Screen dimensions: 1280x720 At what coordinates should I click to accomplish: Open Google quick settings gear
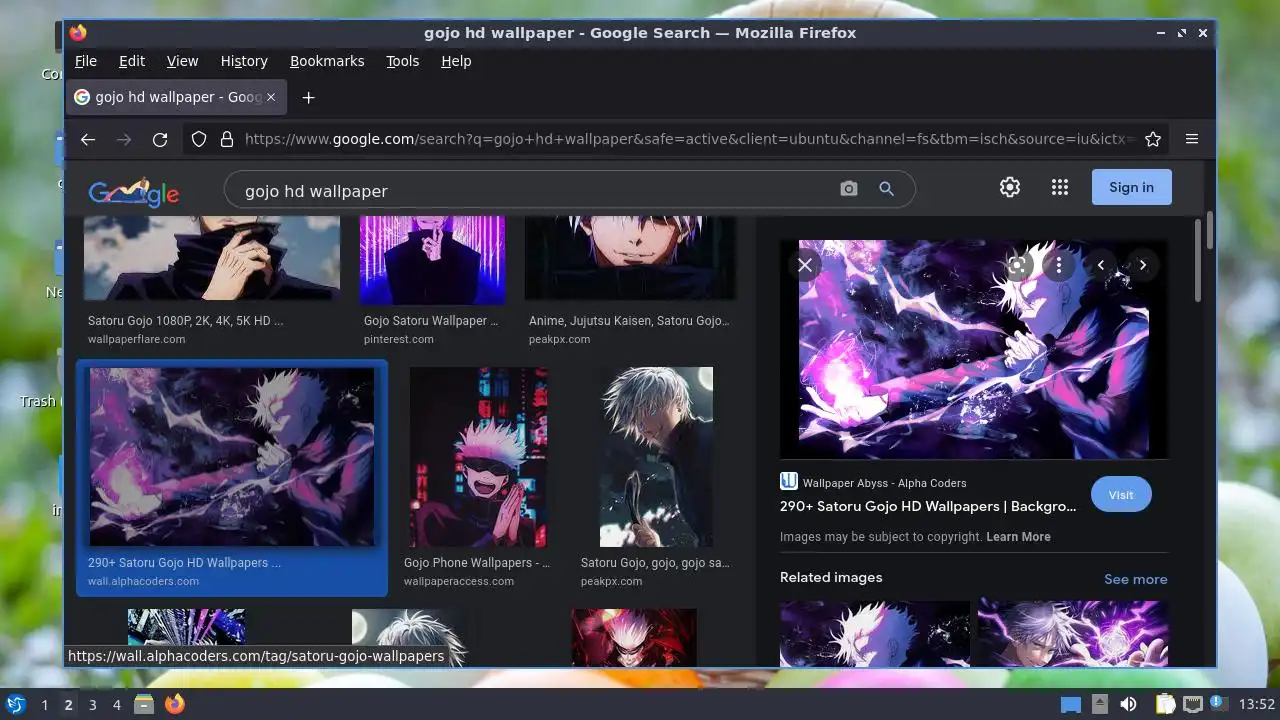point(1010,187)
